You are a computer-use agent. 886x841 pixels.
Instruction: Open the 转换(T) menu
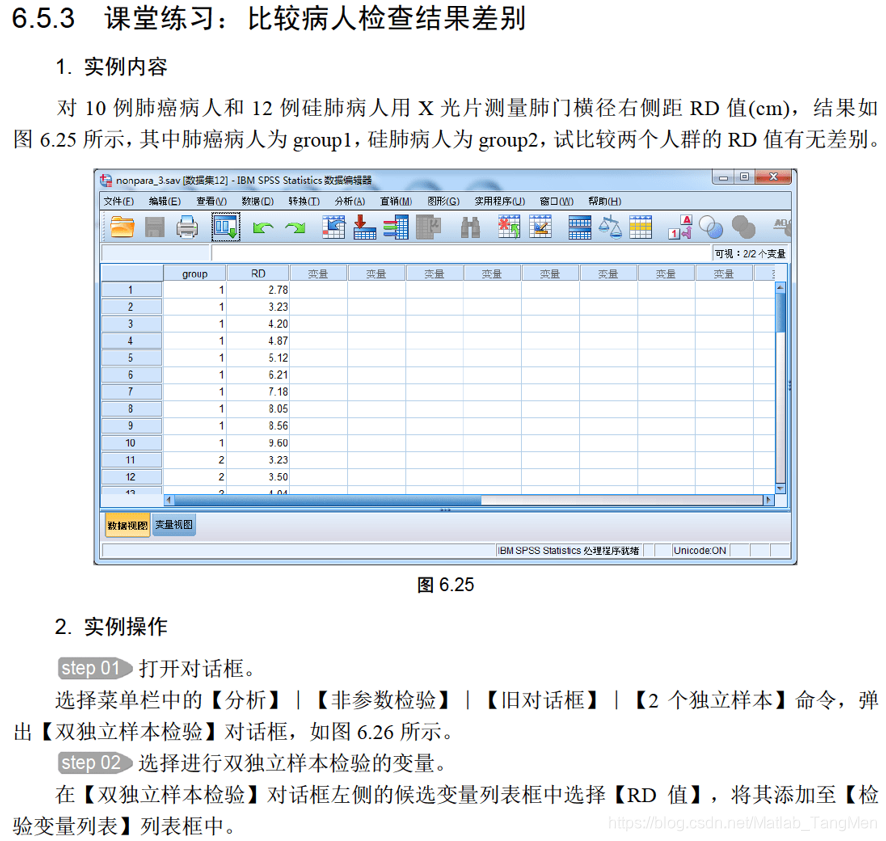click(x=304, y=201)
